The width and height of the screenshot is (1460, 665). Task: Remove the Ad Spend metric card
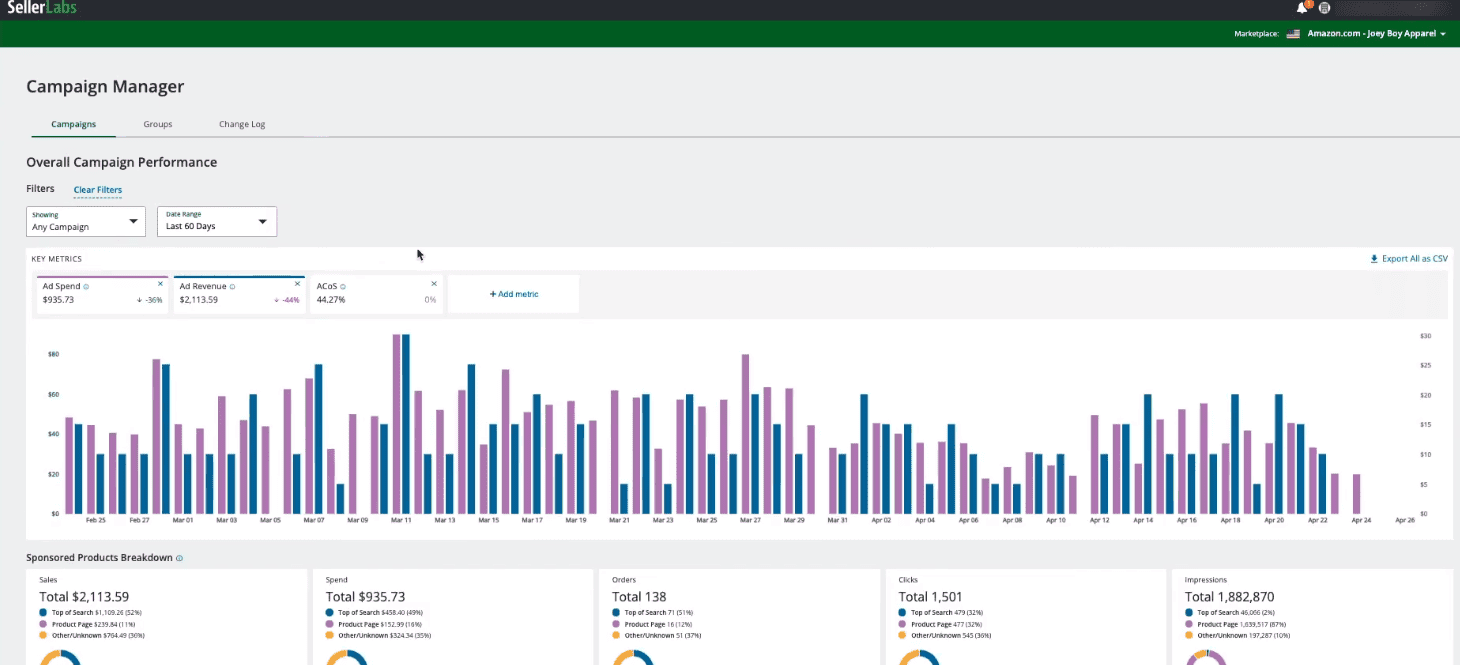coord(160,284)
